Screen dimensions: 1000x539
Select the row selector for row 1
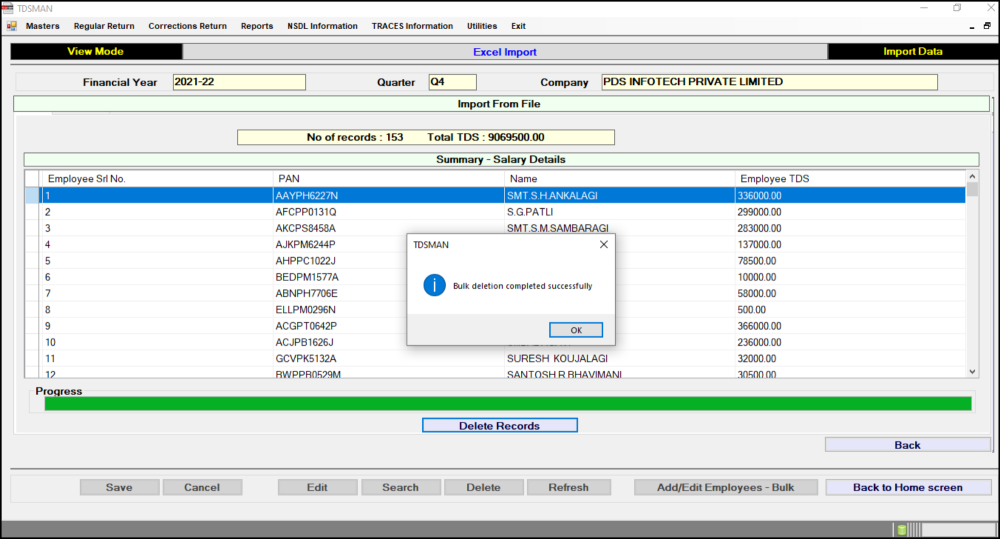click(x=33, y=196)
